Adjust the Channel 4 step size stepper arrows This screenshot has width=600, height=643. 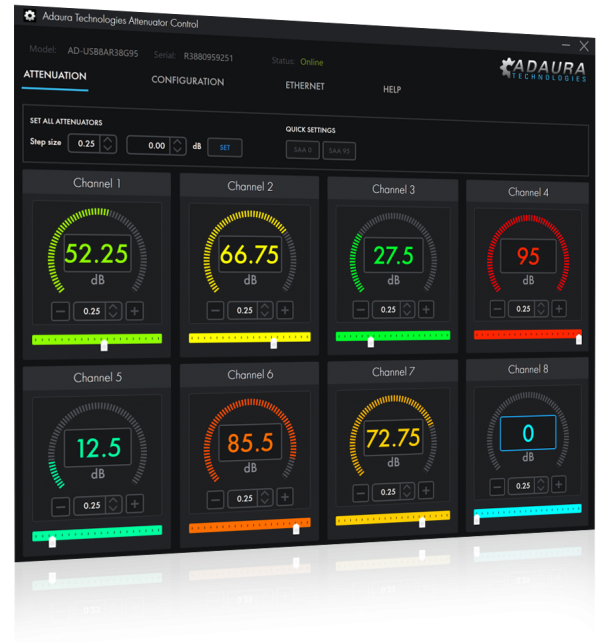[541, 308]
